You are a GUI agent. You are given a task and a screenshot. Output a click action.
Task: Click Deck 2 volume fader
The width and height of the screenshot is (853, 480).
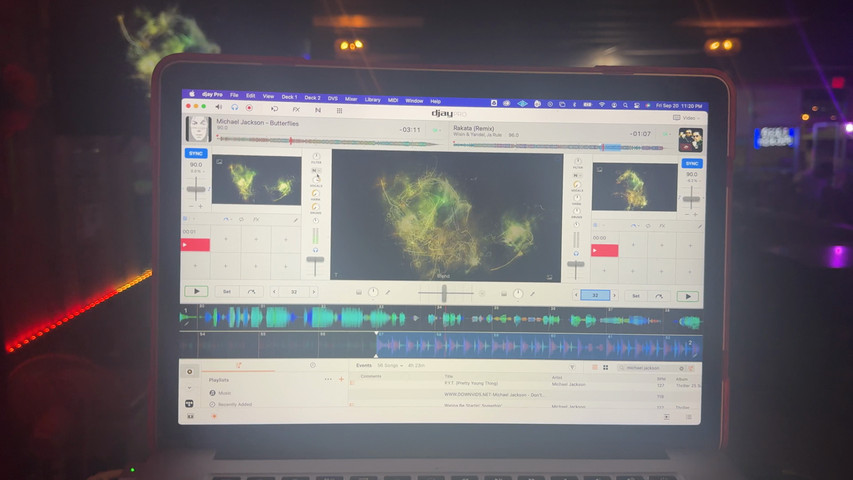[x=576, y=264]
